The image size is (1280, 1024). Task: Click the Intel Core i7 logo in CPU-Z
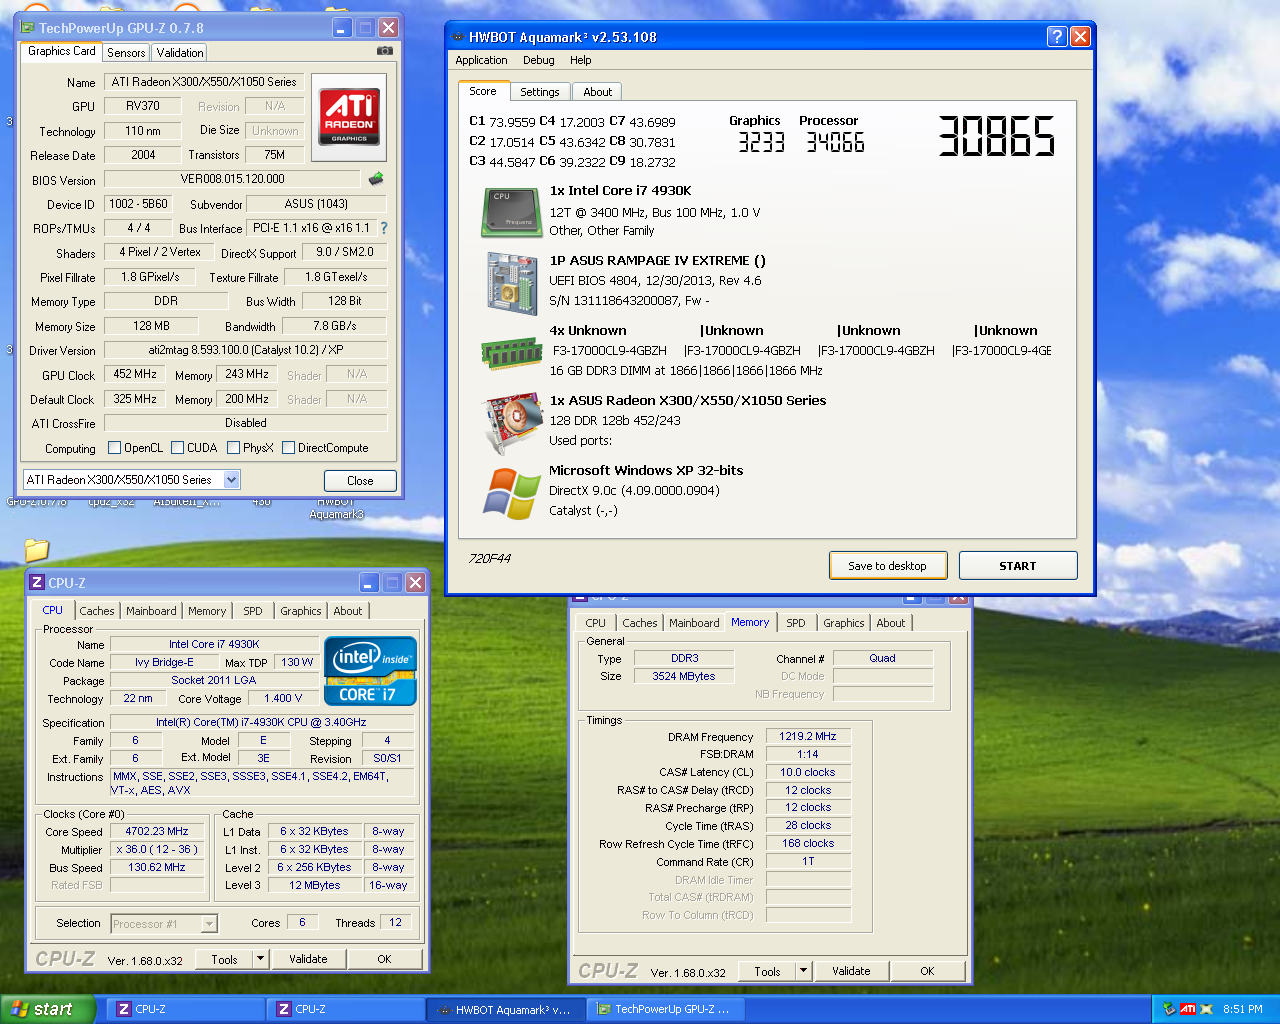(370, 671)
